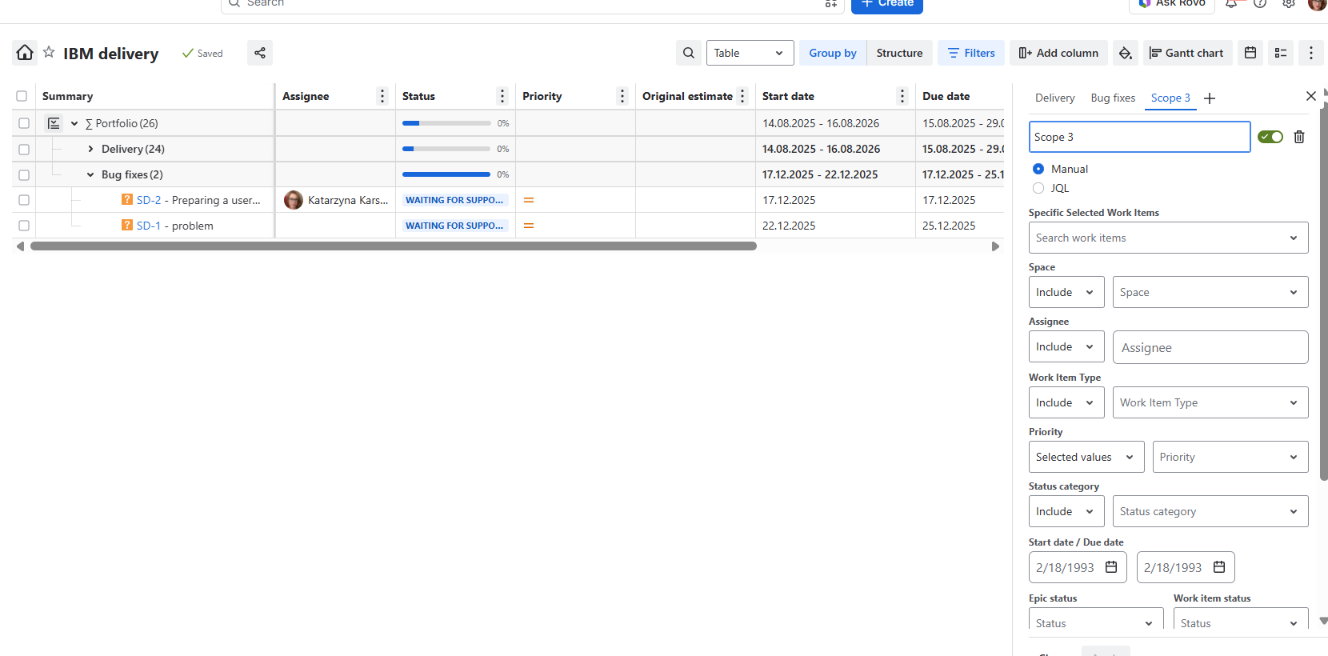
Task: Close the scope filter panel
Action: point(1311,96)
